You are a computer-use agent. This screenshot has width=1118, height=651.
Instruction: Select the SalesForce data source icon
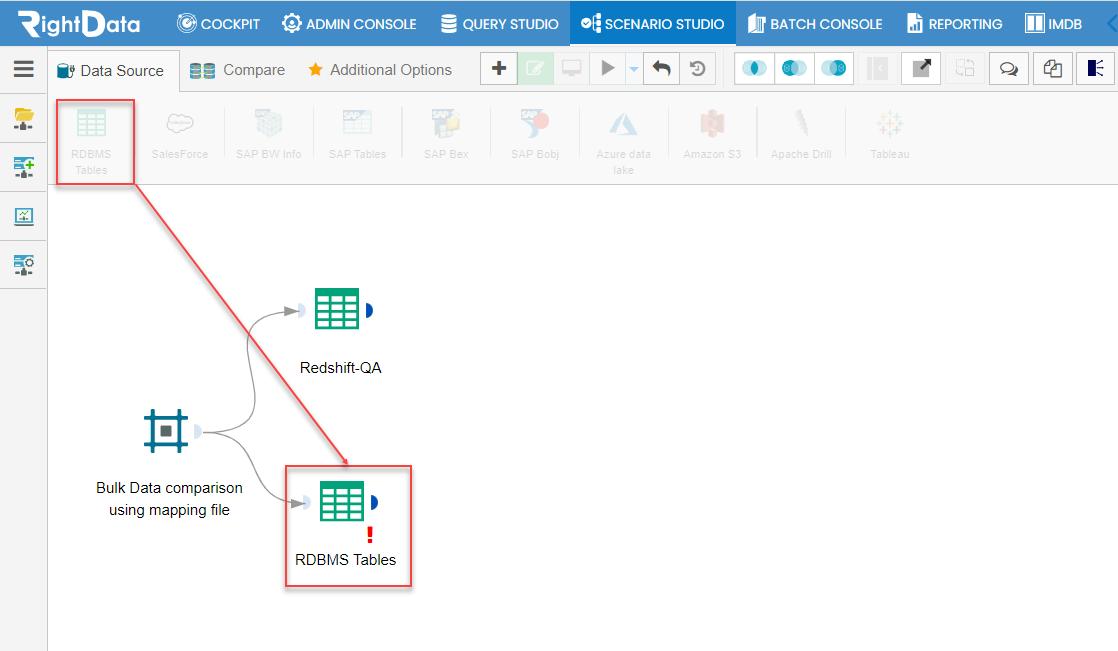coord(180,130)
